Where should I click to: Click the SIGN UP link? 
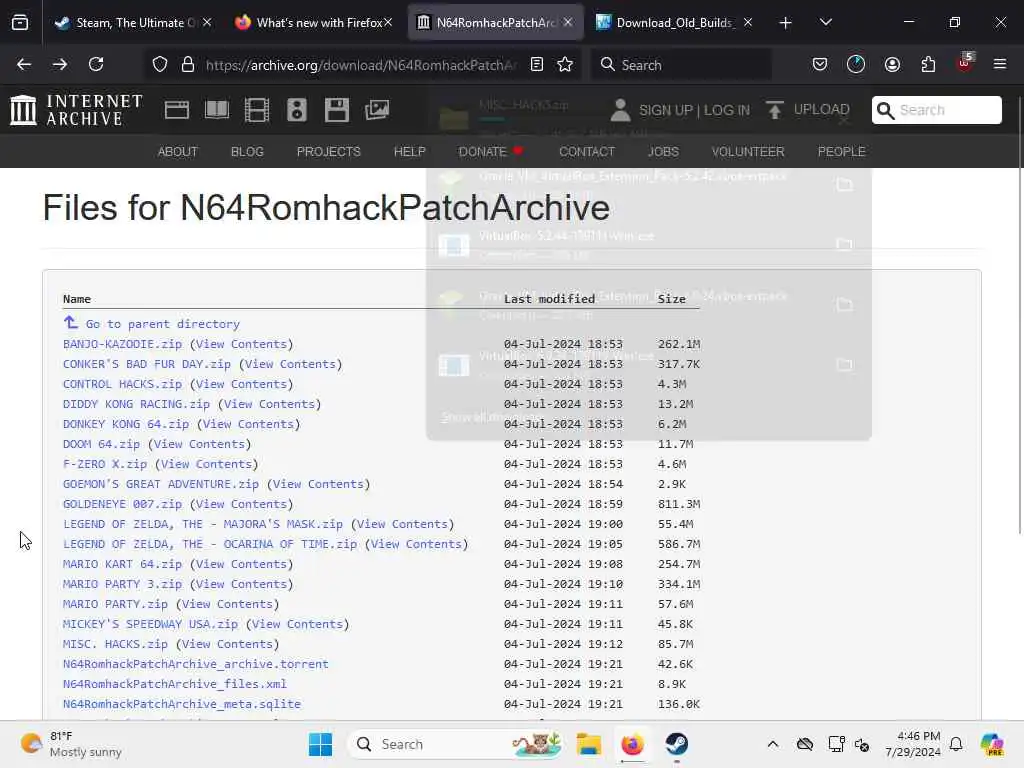pos(665,110)
